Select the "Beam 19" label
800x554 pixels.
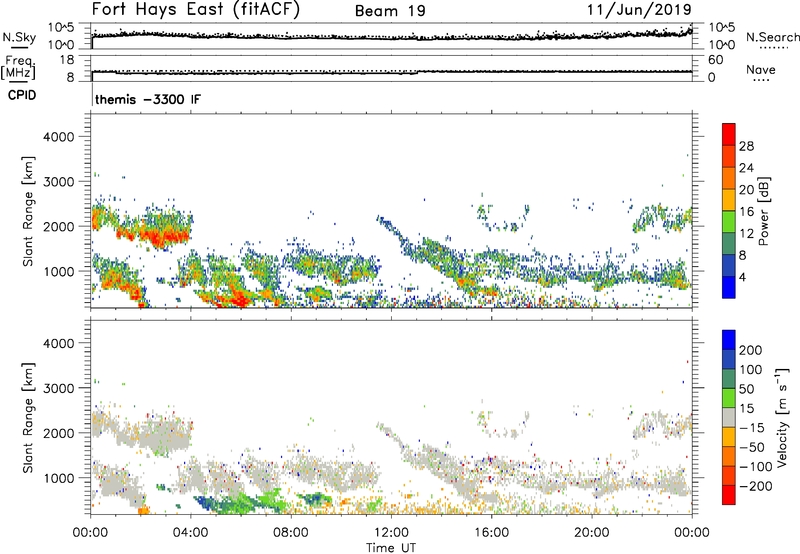pyautogui.click(x=390, y=11)
